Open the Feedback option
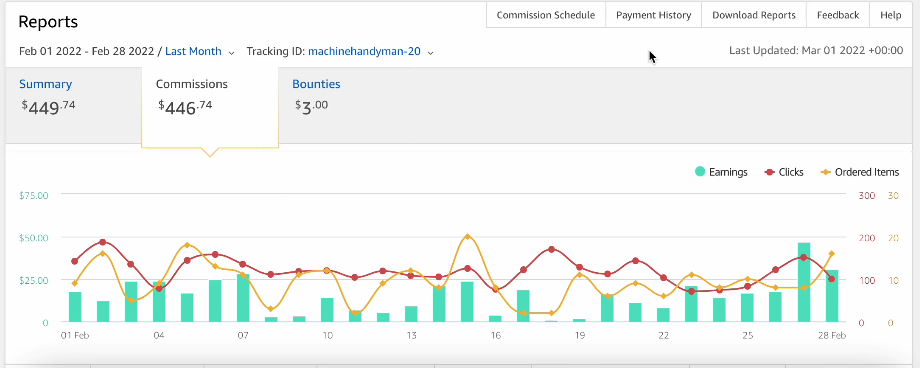The image size is (920, 368). pos(838,15)
